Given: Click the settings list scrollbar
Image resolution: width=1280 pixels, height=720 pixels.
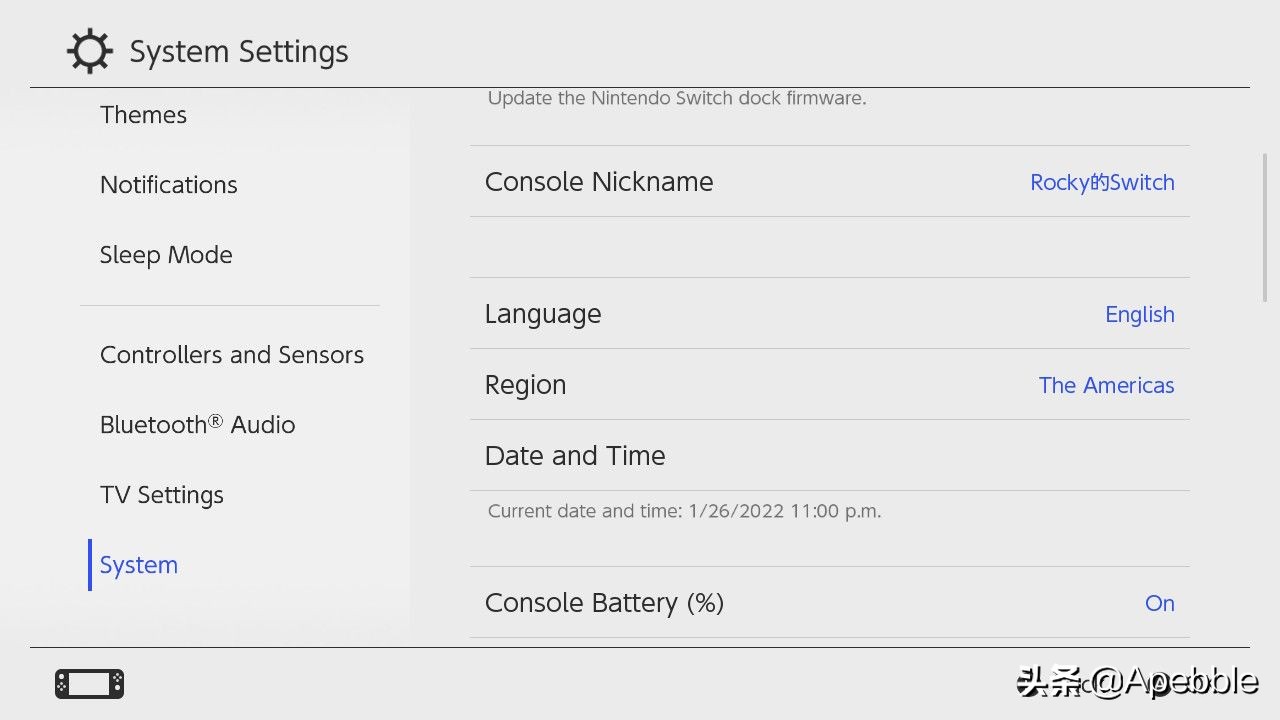Looking at the screenshot, I should coord(1265,227).
